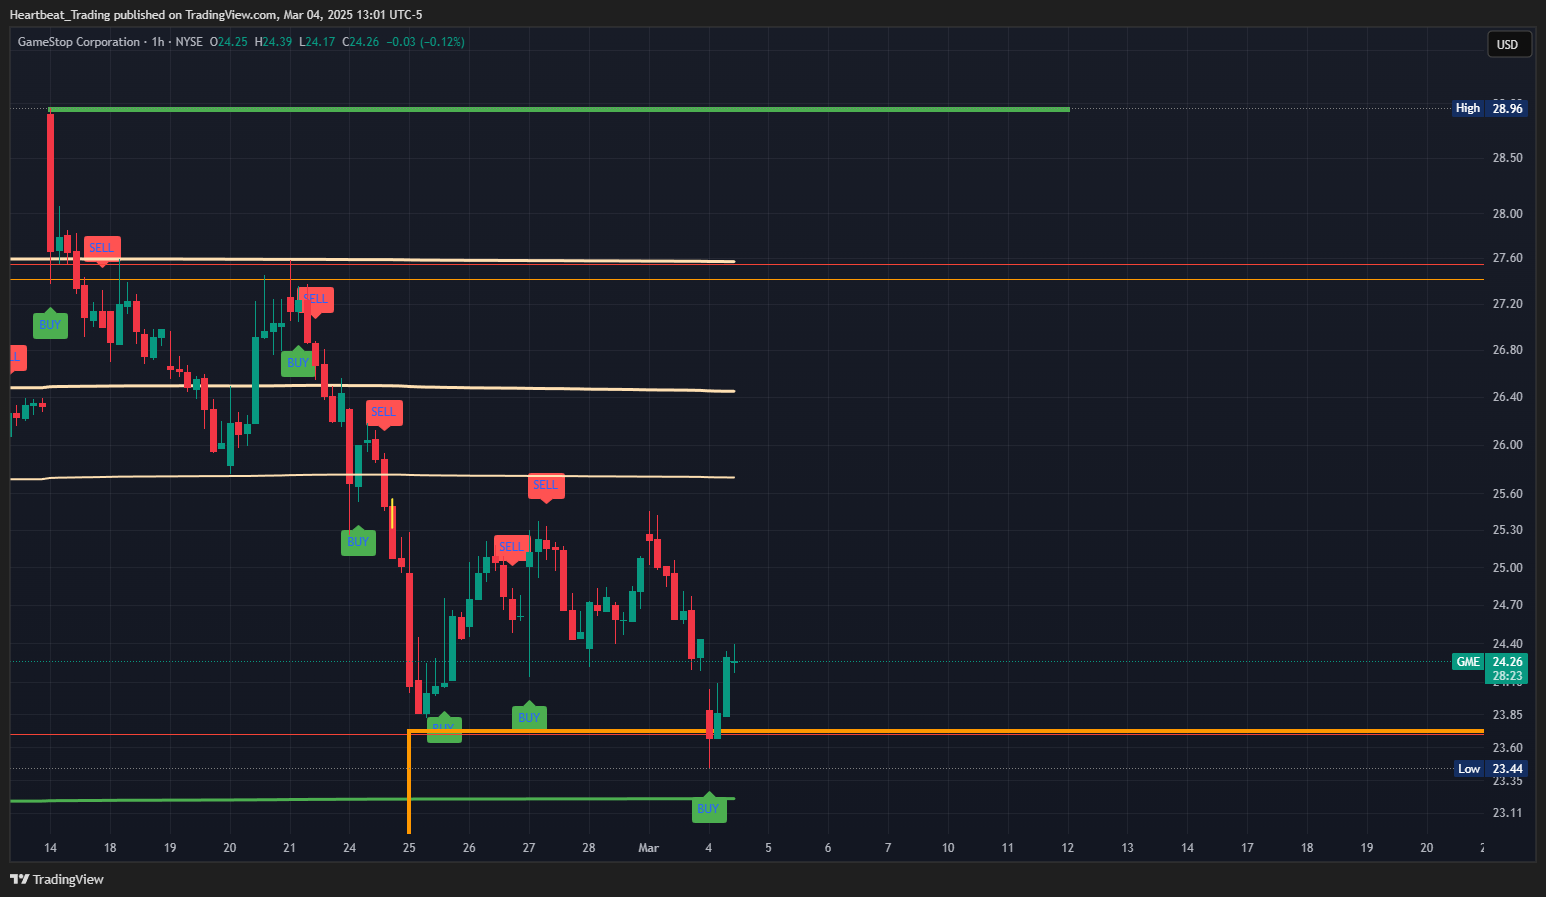Click the open value O24.25

[229, 42]
